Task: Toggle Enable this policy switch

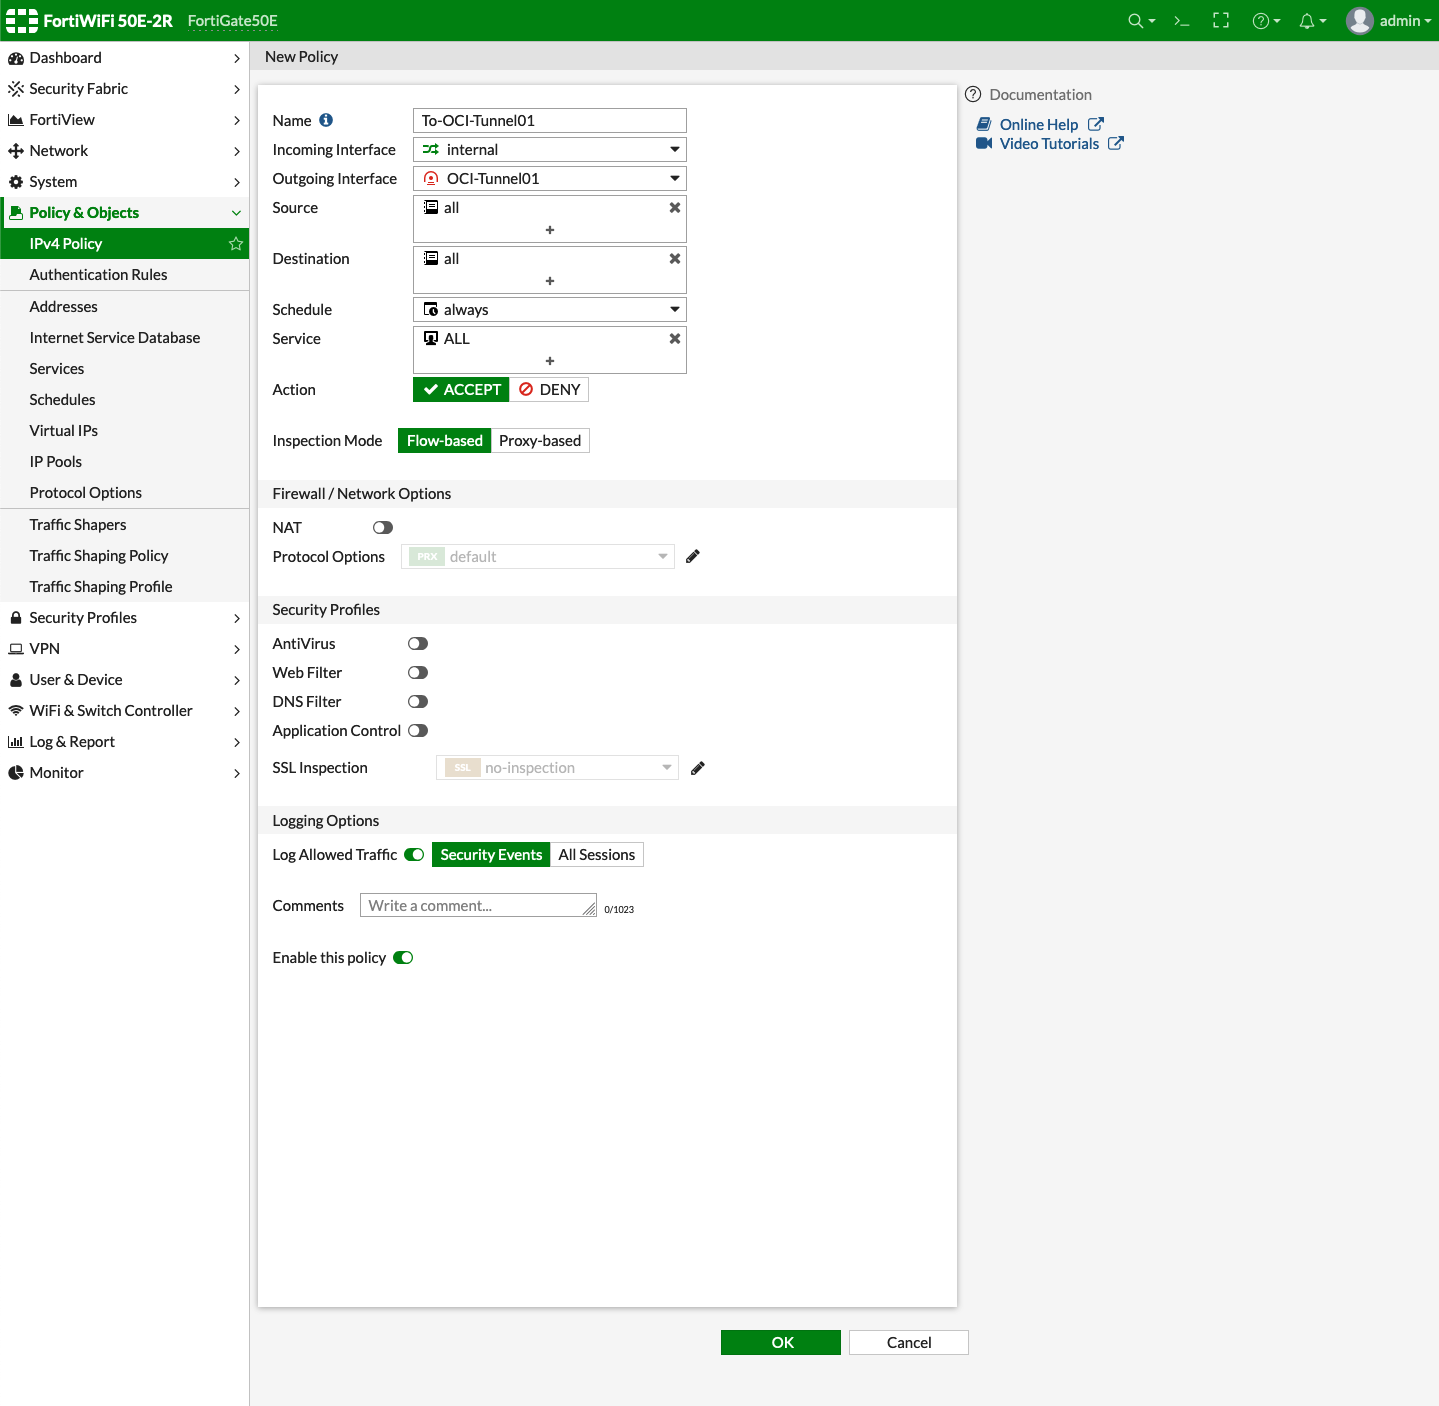Action: [403, 958]
